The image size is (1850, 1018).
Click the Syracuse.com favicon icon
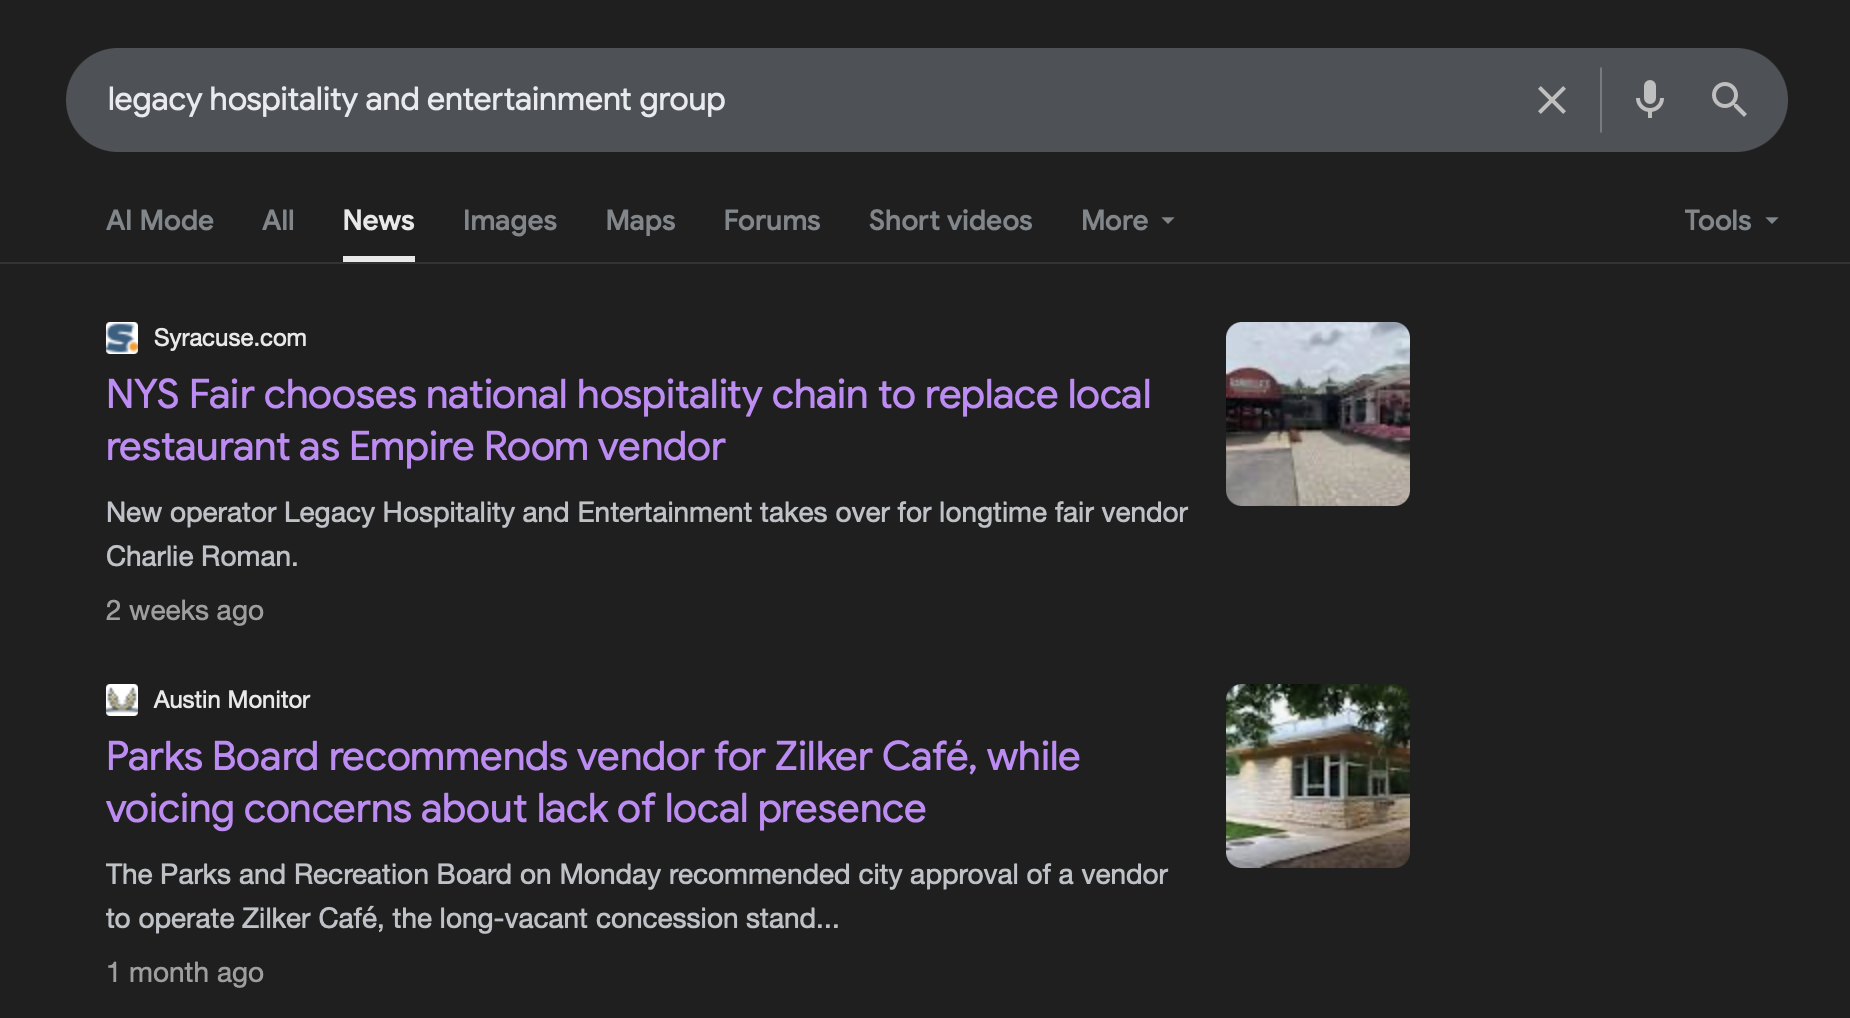pos(122,338)
